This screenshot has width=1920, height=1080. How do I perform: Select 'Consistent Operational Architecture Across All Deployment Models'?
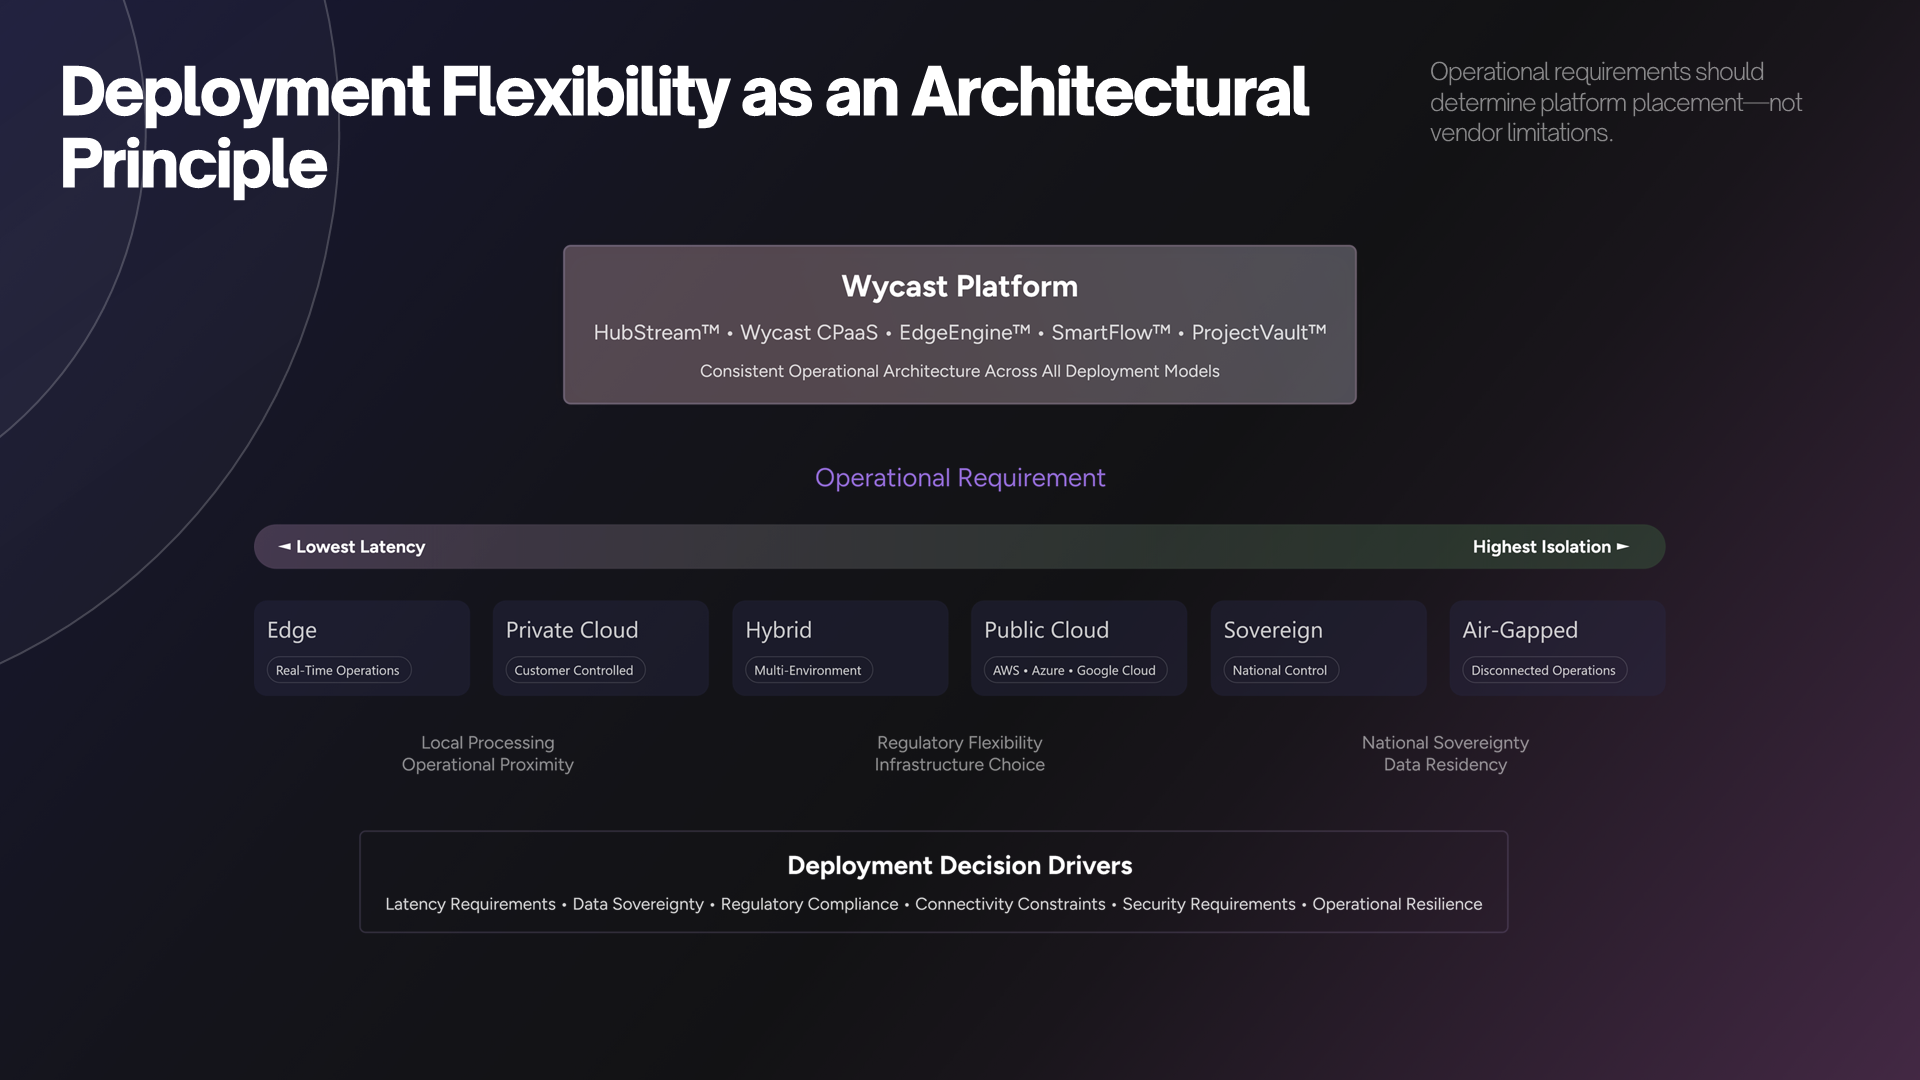click(959, 371)
